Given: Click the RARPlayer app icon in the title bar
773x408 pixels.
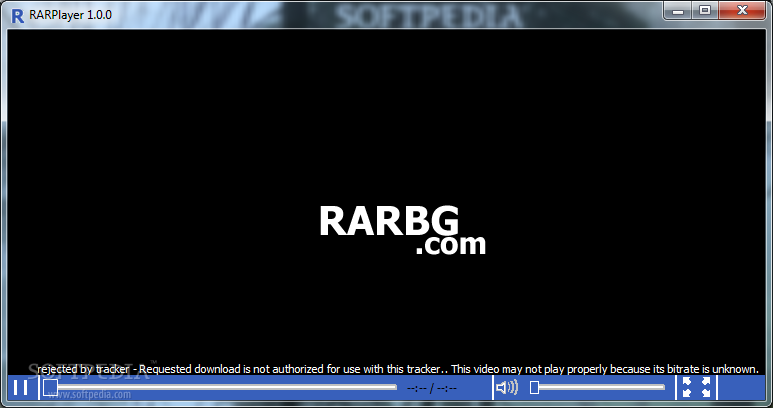Looking at the screenshot, I should point(17,16).
